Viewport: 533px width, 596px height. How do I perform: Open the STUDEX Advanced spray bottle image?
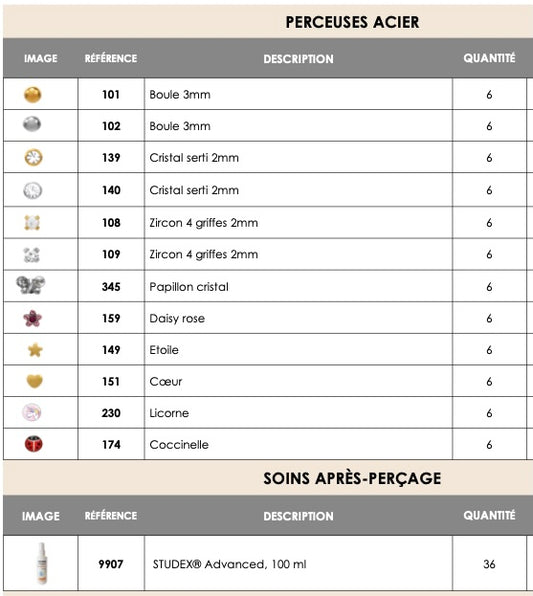coord(42,563)
